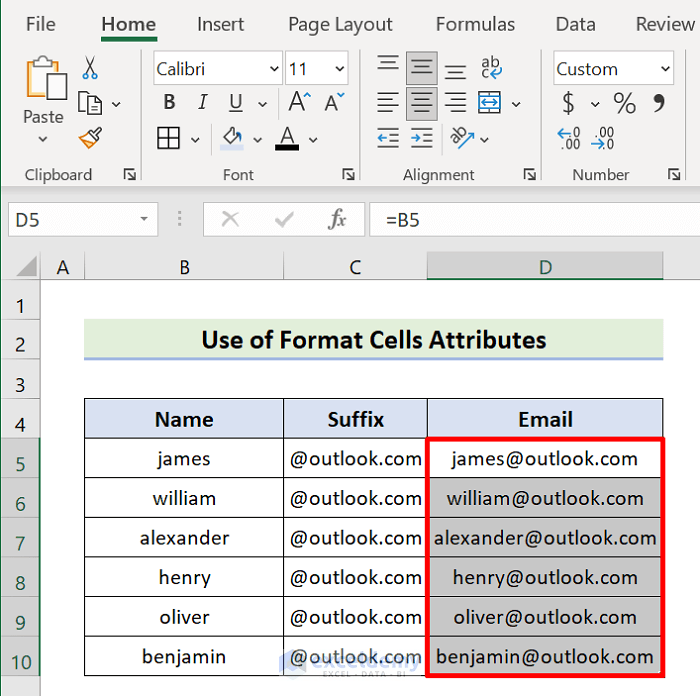
Task: Click the Select All corner triangle
Action: click(x=27, y=267)
